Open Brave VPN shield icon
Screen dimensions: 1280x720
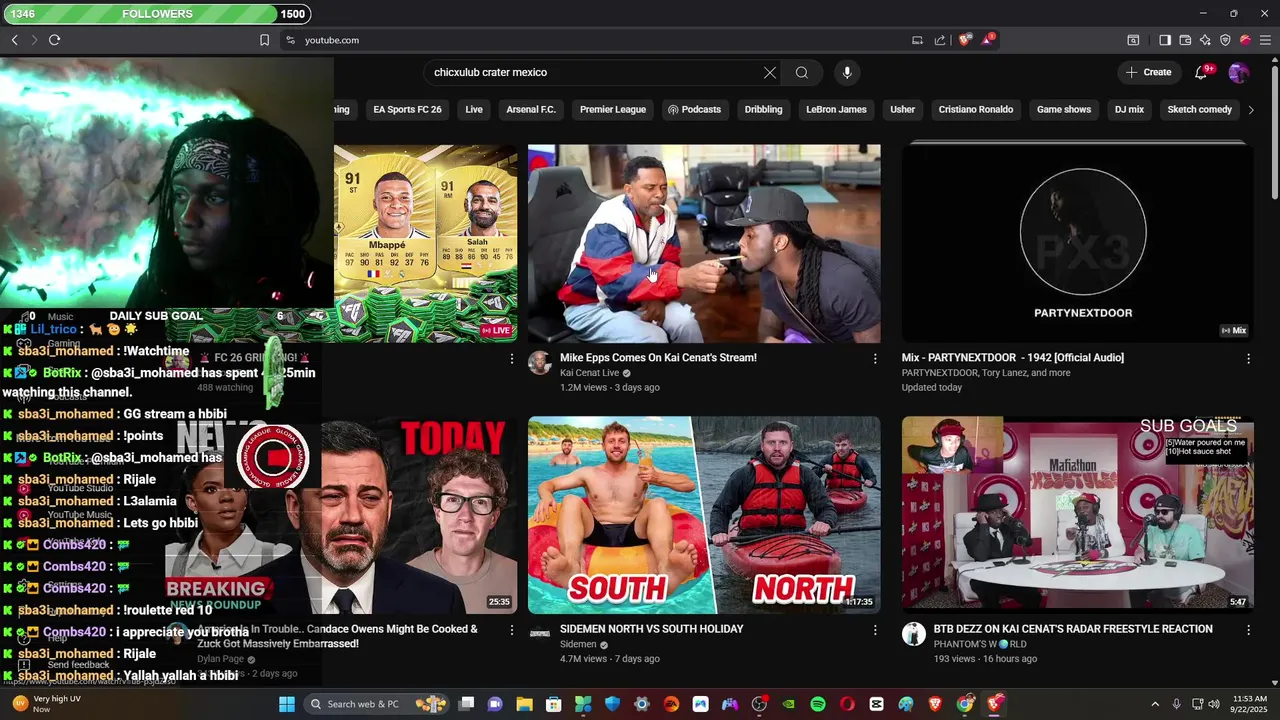tap(1225, 40)
